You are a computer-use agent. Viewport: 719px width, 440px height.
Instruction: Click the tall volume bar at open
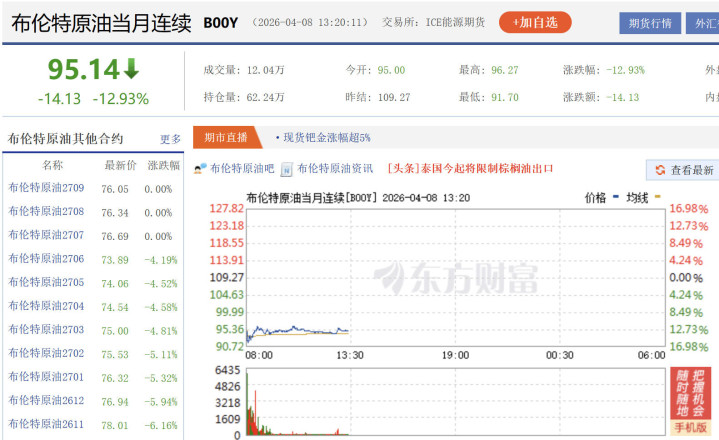tap(247, 404)
